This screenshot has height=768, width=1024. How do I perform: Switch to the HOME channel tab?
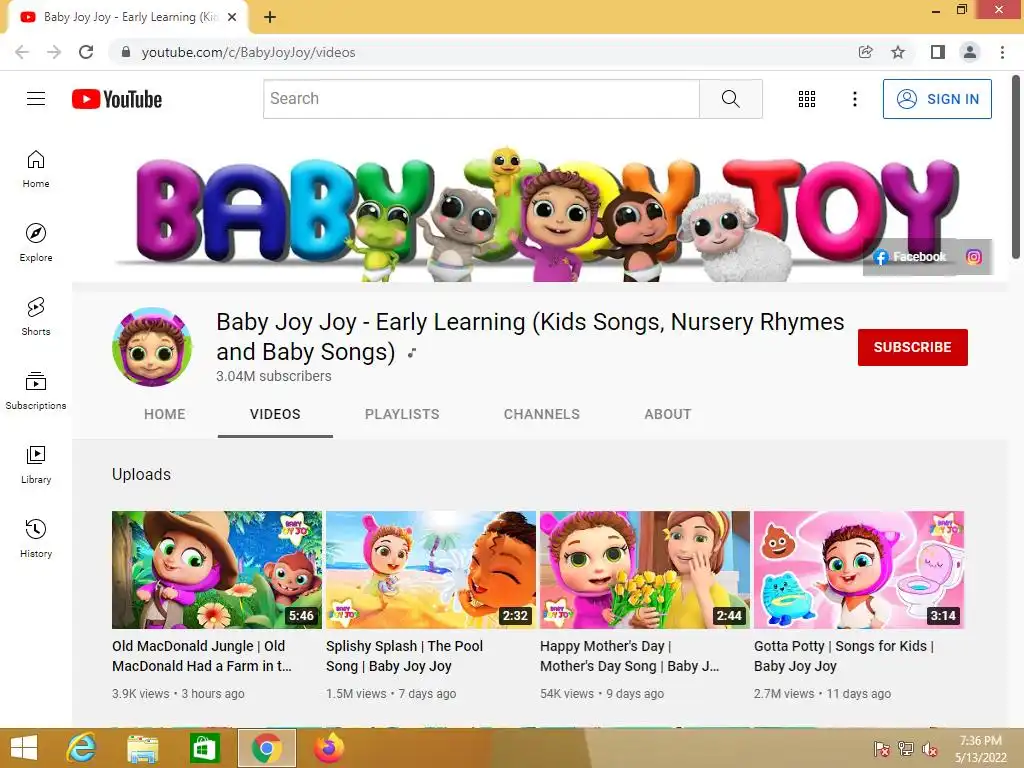tap(165, 414)
